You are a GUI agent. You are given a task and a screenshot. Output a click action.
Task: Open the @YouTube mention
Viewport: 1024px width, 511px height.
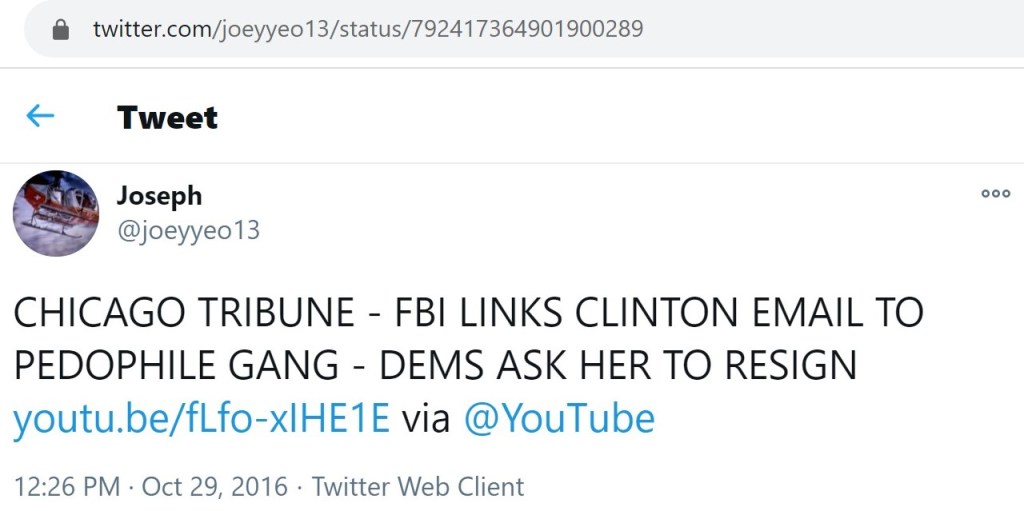click(559, 417)
